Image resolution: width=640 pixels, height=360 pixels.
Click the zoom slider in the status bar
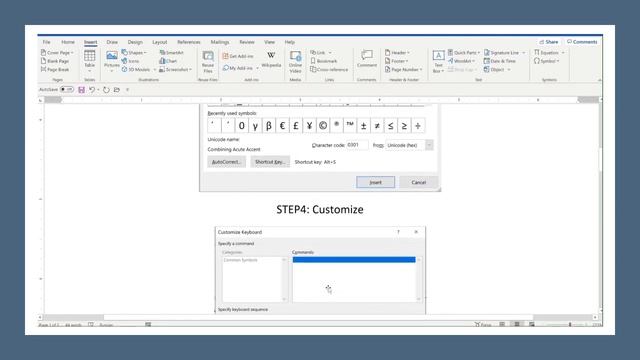569,325
